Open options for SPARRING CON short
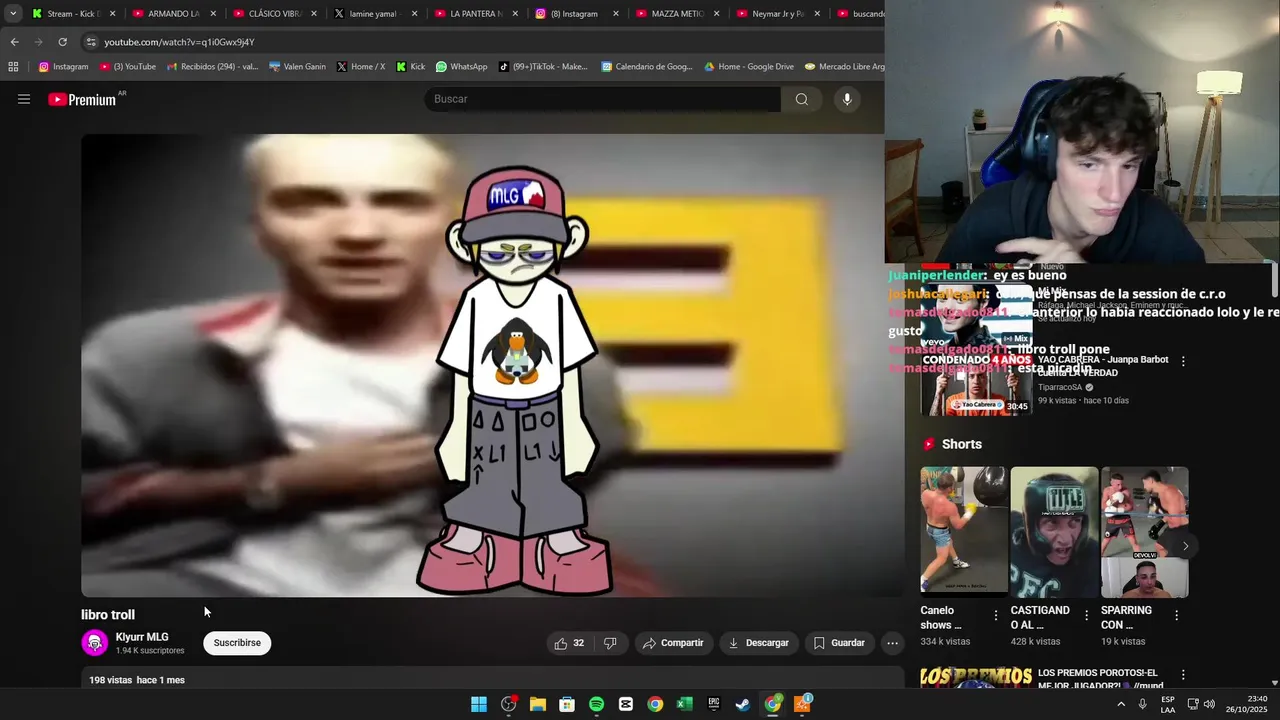 (x=1176, y=616)
